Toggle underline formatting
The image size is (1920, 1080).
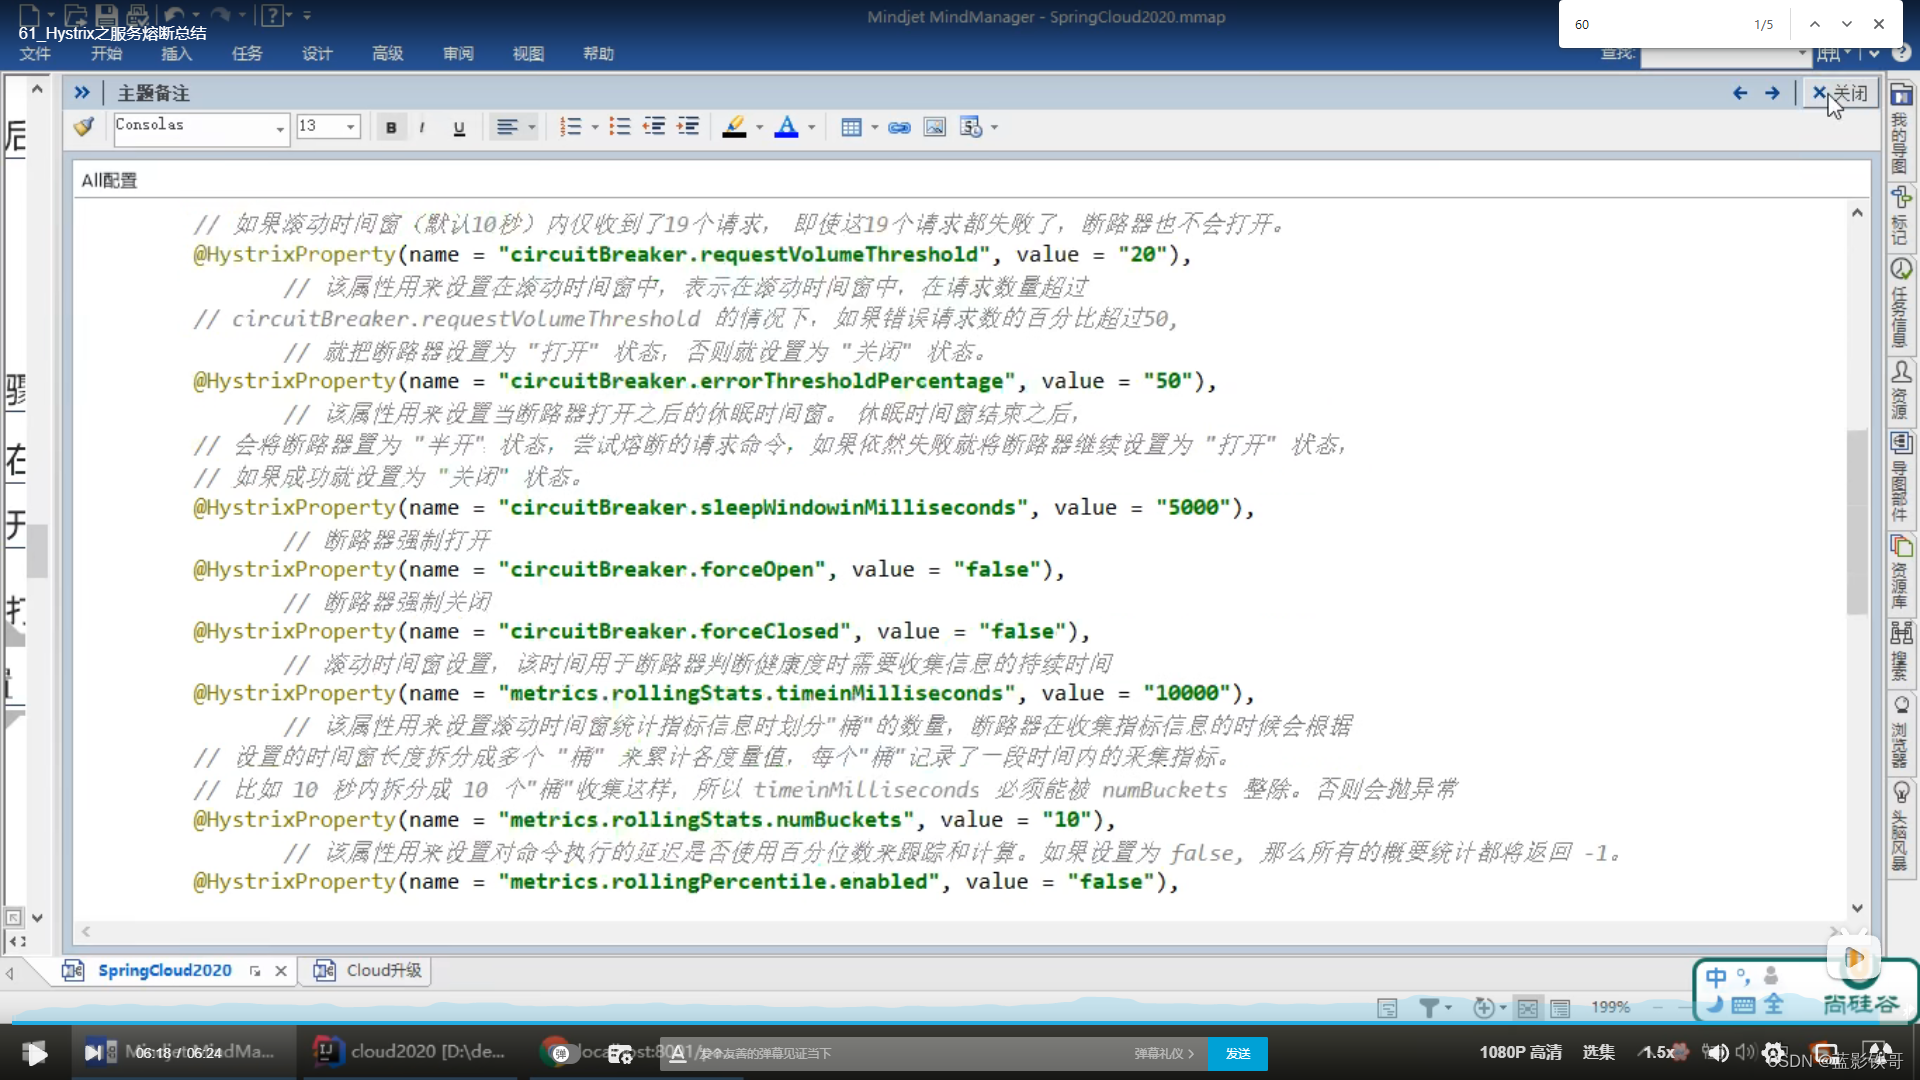tap(459, 127)
